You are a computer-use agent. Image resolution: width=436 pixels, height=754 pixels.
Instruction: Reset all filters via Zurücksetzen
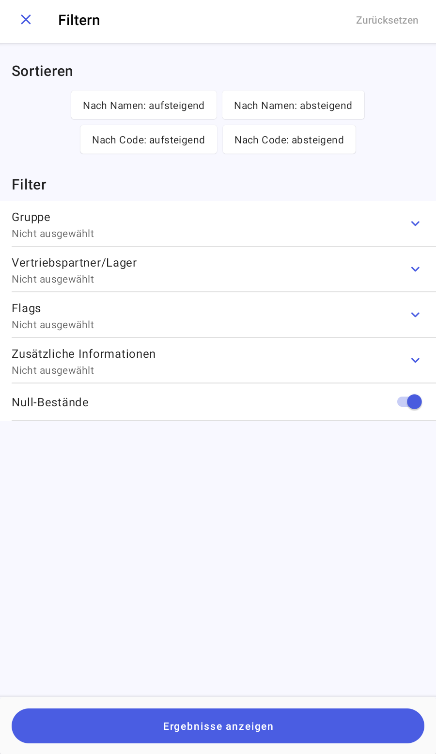pos(387,20)
